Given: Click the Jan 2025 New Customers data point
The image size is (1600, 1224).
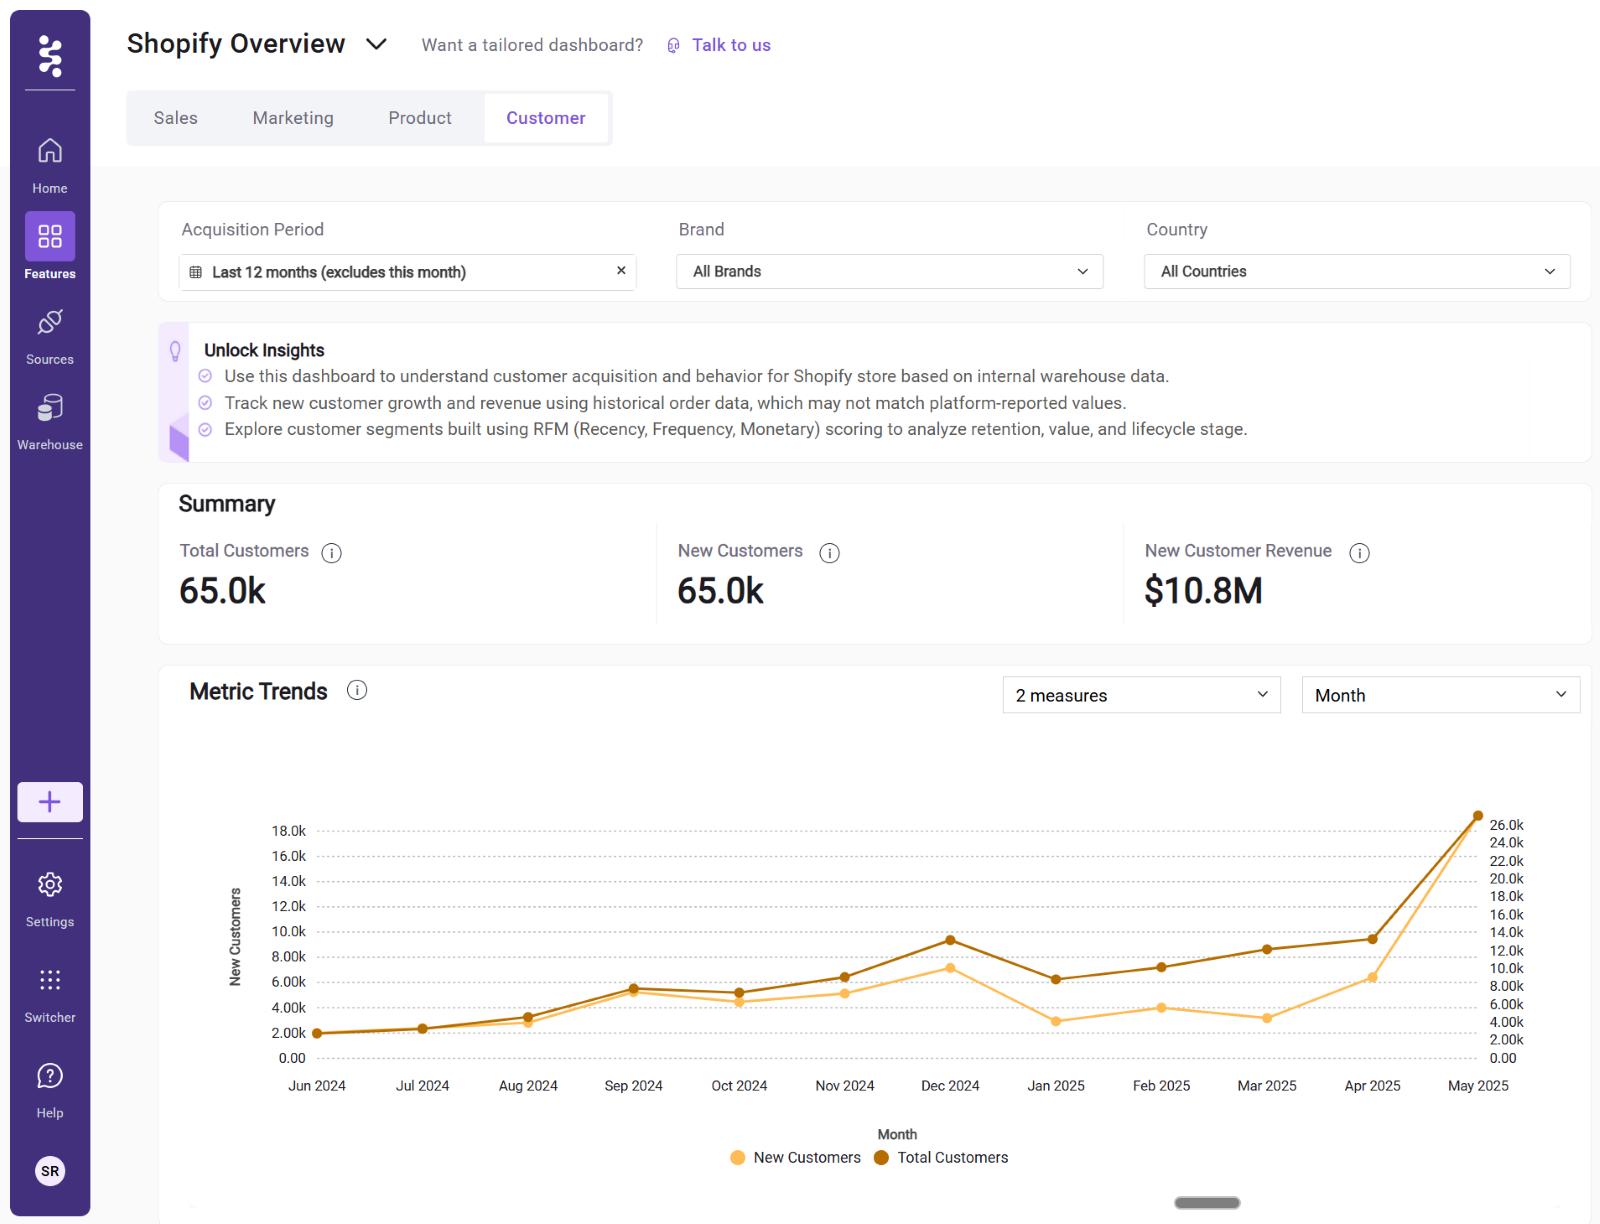Looking at the screenshot, I should pos(1056,1021).
